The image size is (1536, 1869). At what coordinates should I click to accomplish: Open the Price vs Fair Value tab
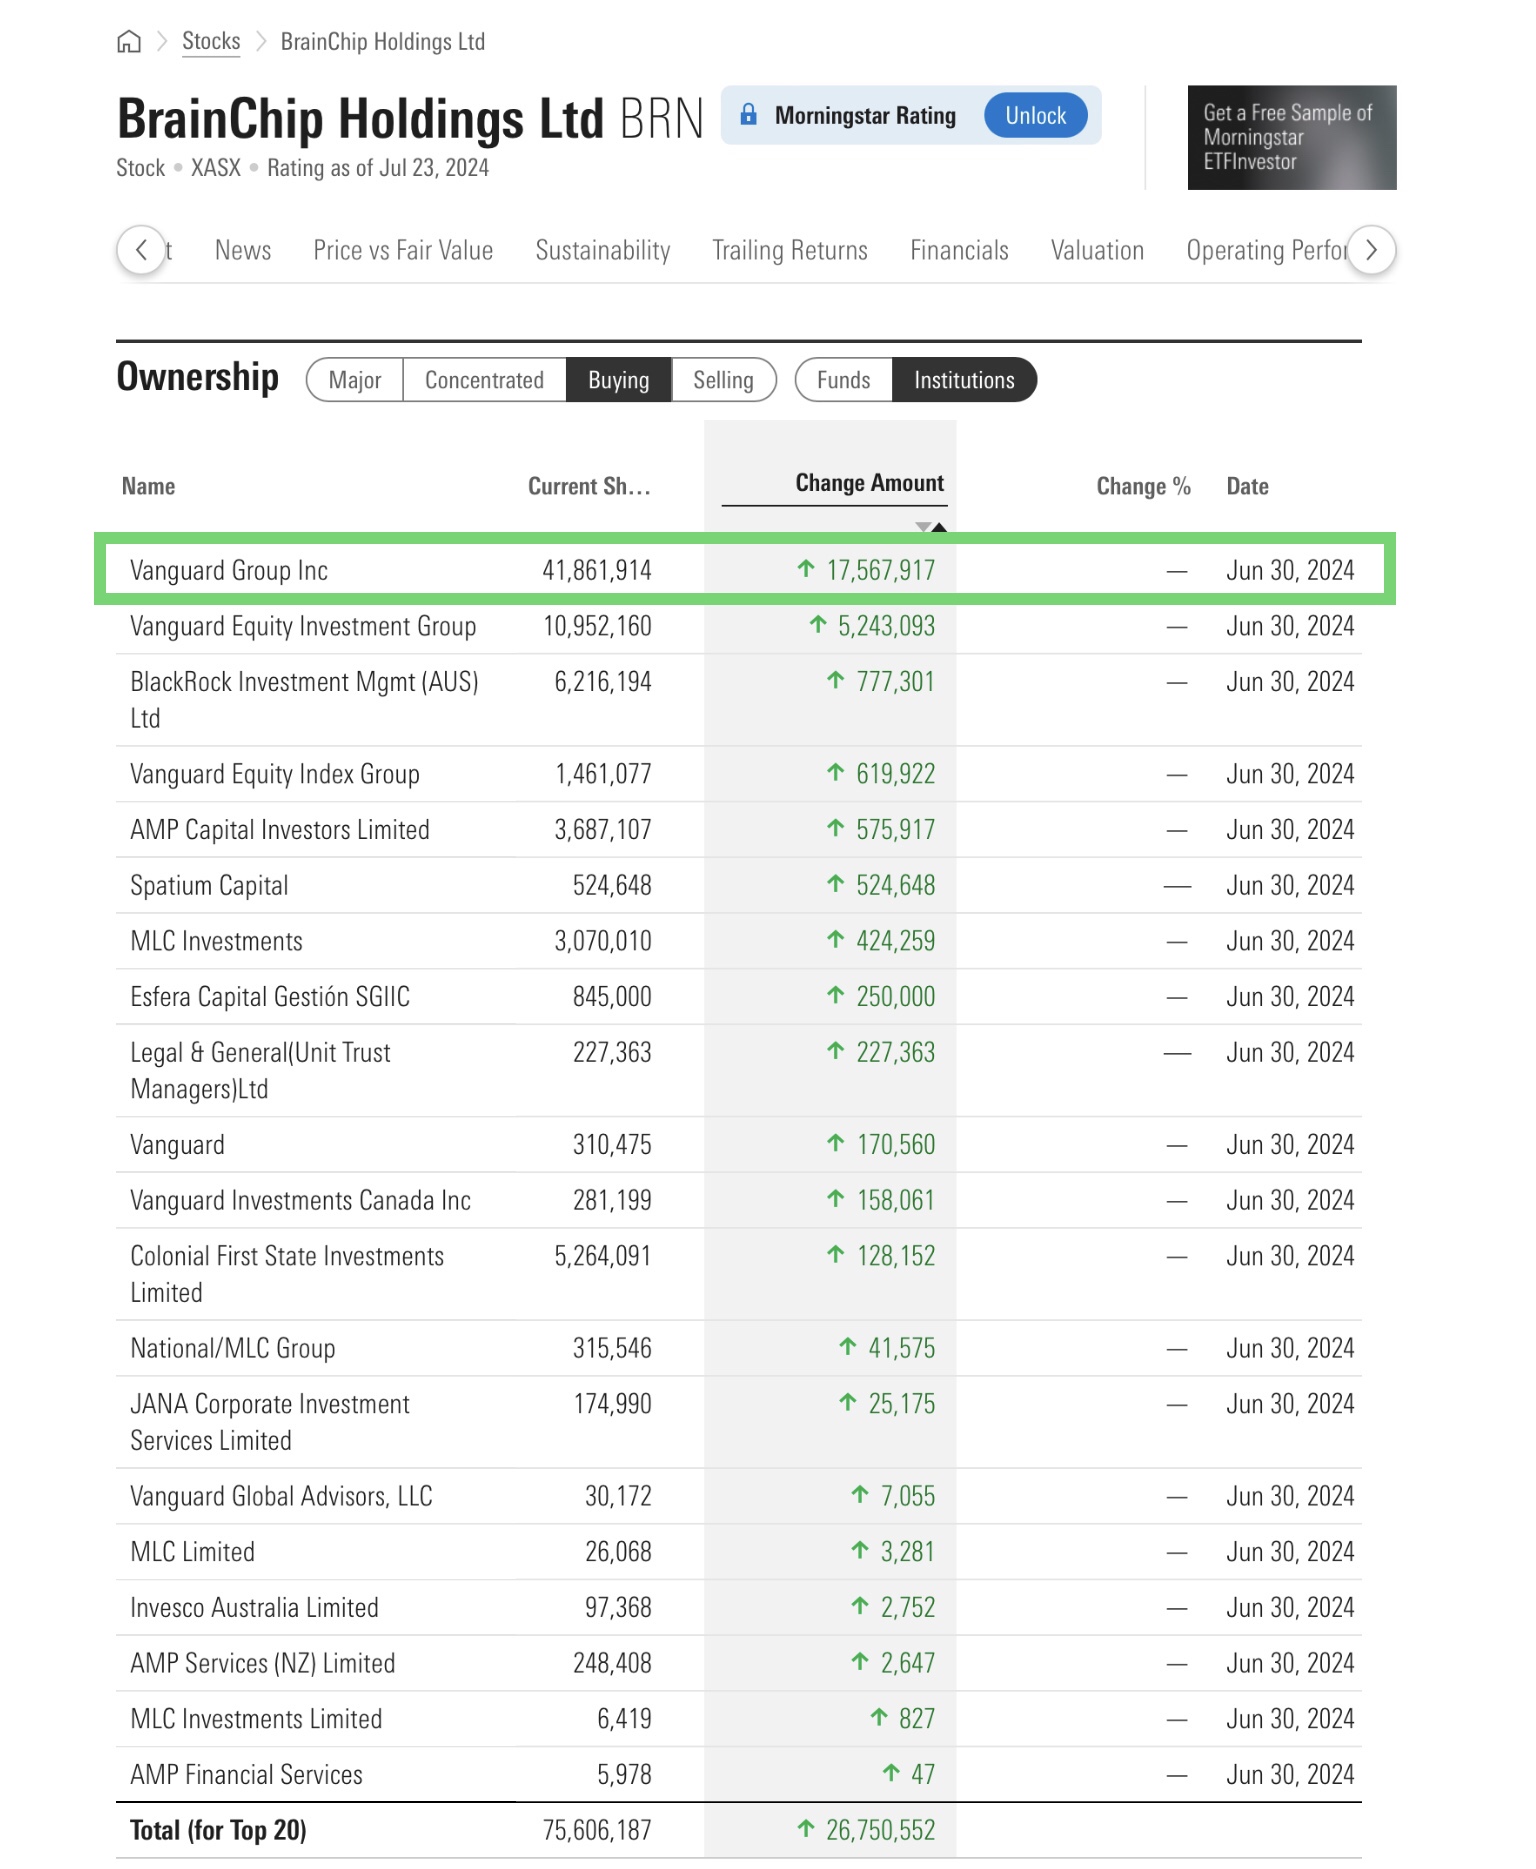click(x=403, y=250)
